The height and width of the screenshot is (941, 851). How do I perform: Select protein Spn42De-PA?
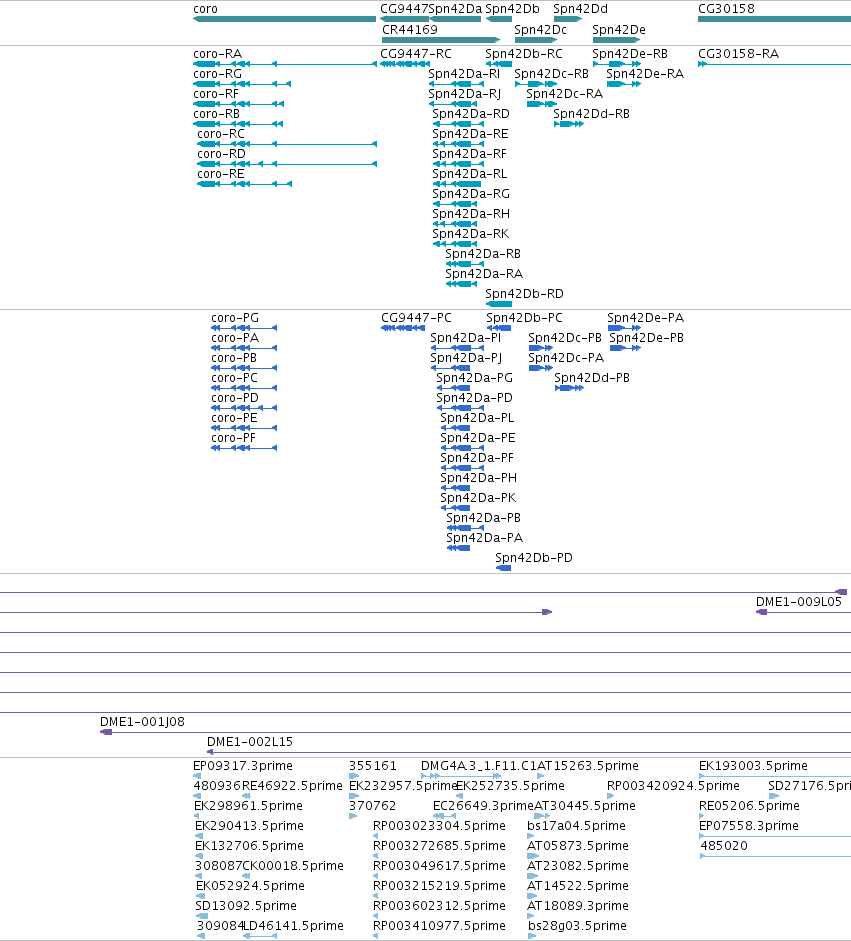[624, 328]
